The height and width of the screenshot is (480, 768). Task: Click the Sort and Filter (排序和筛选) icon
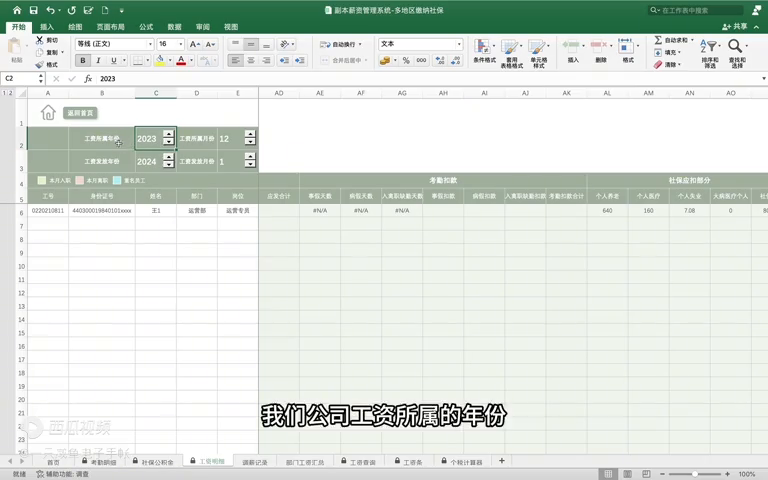[709, 49]
